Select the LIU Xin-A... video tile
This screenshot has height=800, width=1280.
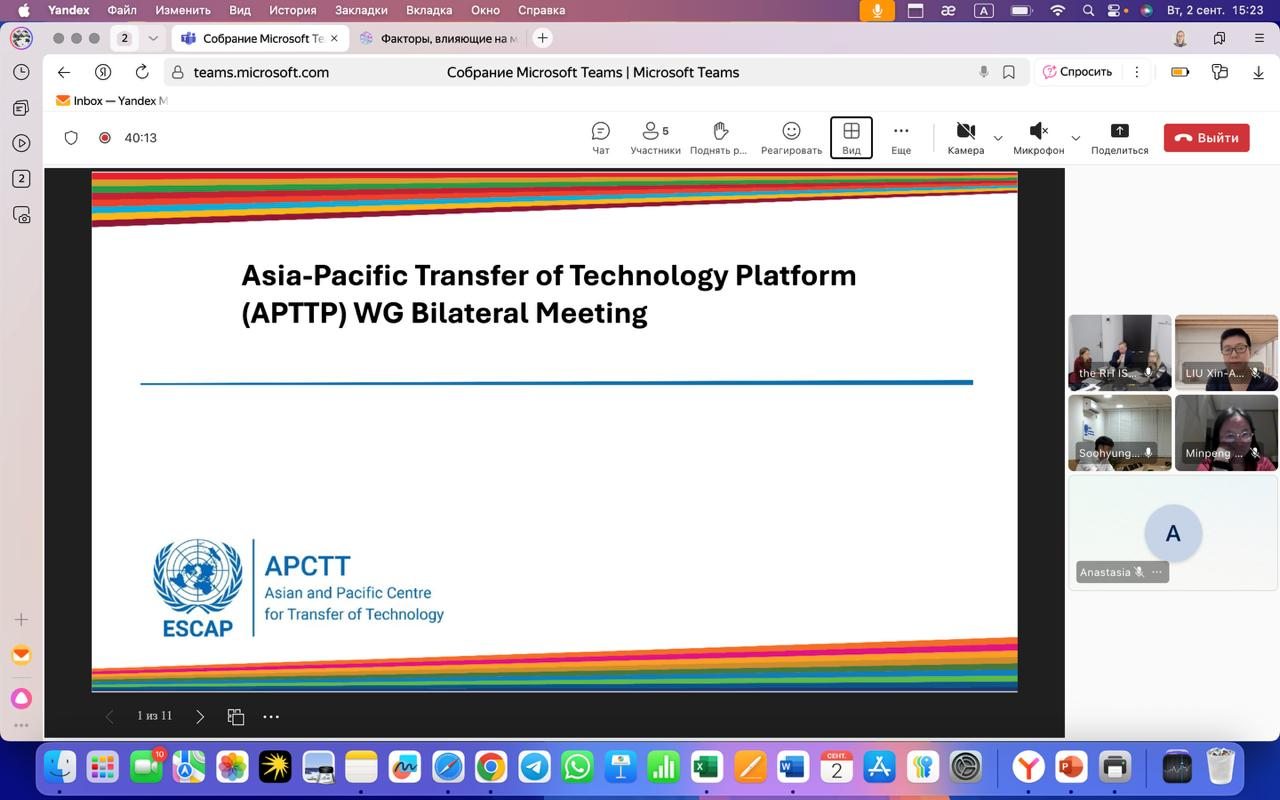click(1226, 353)
